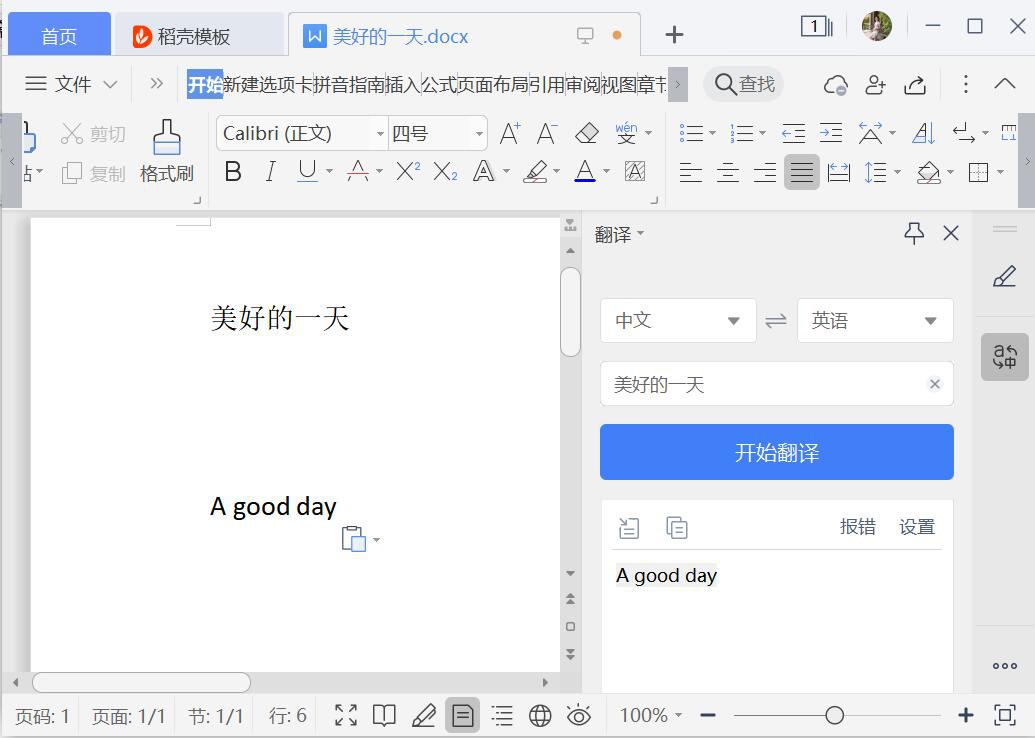Click the phonetic guide wén icon
Screen dimensions: 1035x738
[626, 133]
